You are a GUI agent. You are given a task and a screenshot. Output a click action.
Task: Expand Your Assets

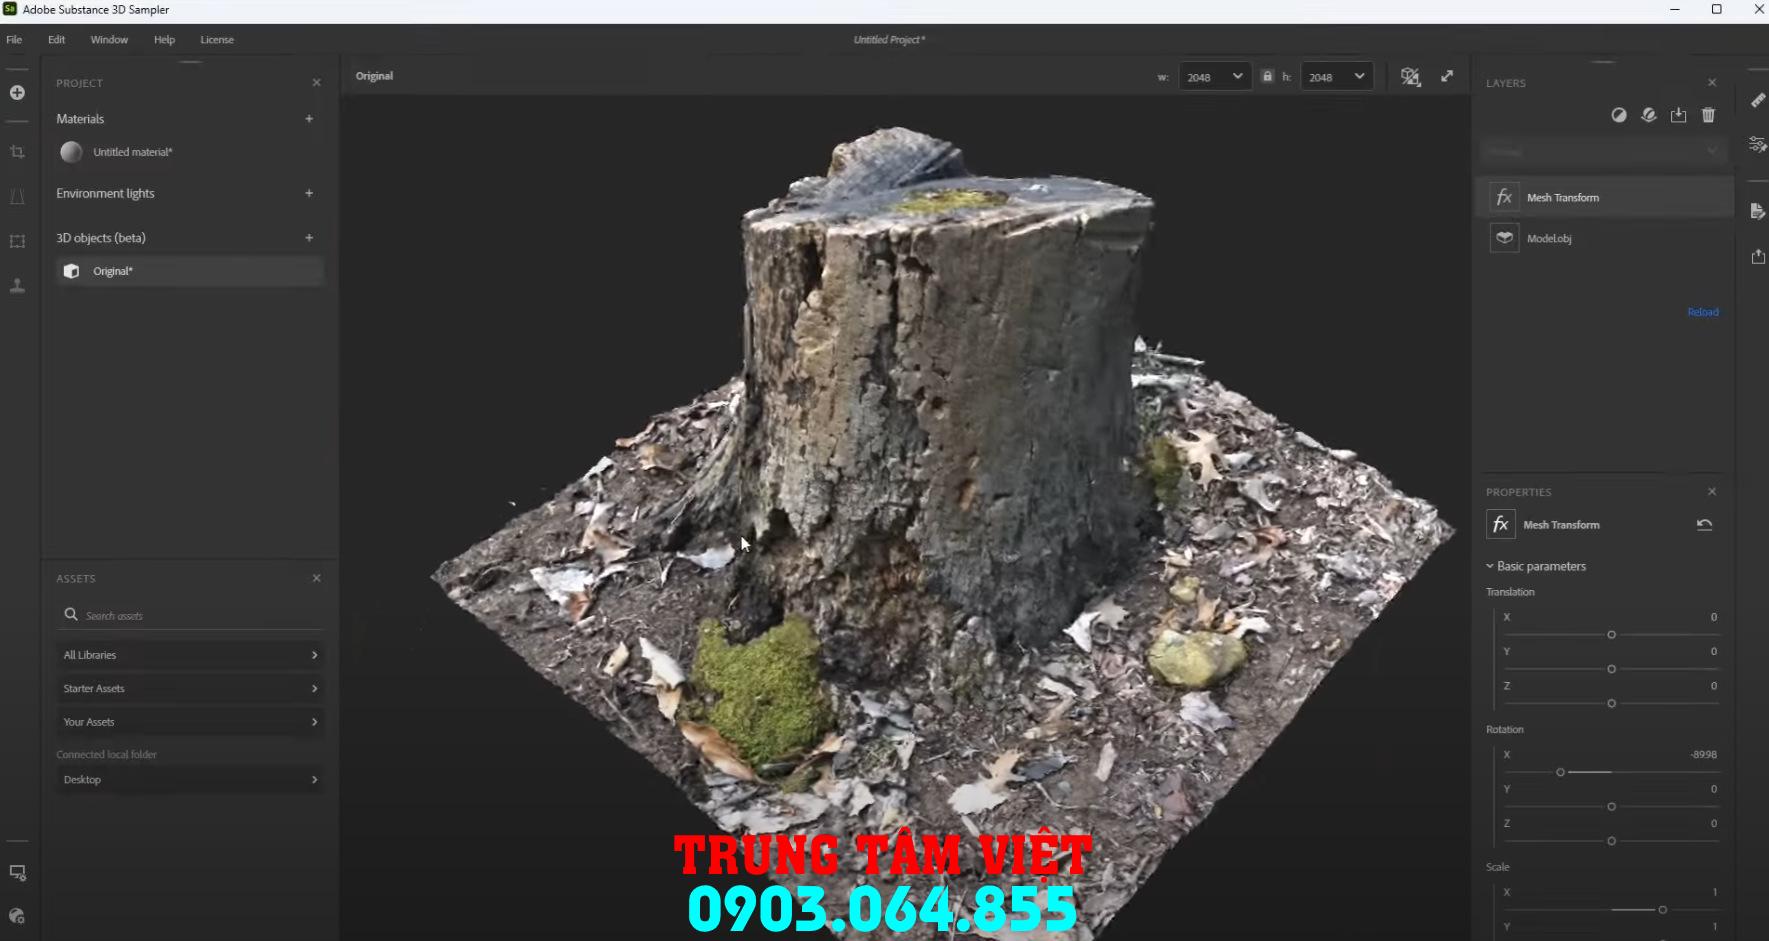tap(190, 722)
